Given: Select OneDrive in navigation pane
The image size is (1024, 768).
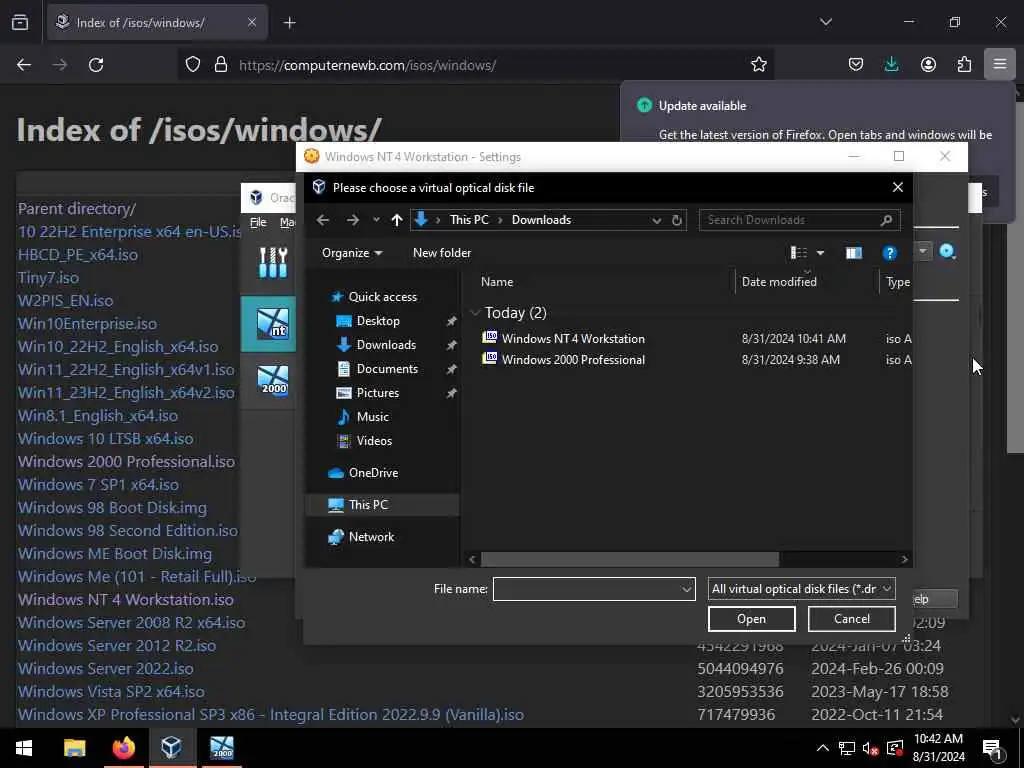Looking at the screenshot, I should point(373,473).
